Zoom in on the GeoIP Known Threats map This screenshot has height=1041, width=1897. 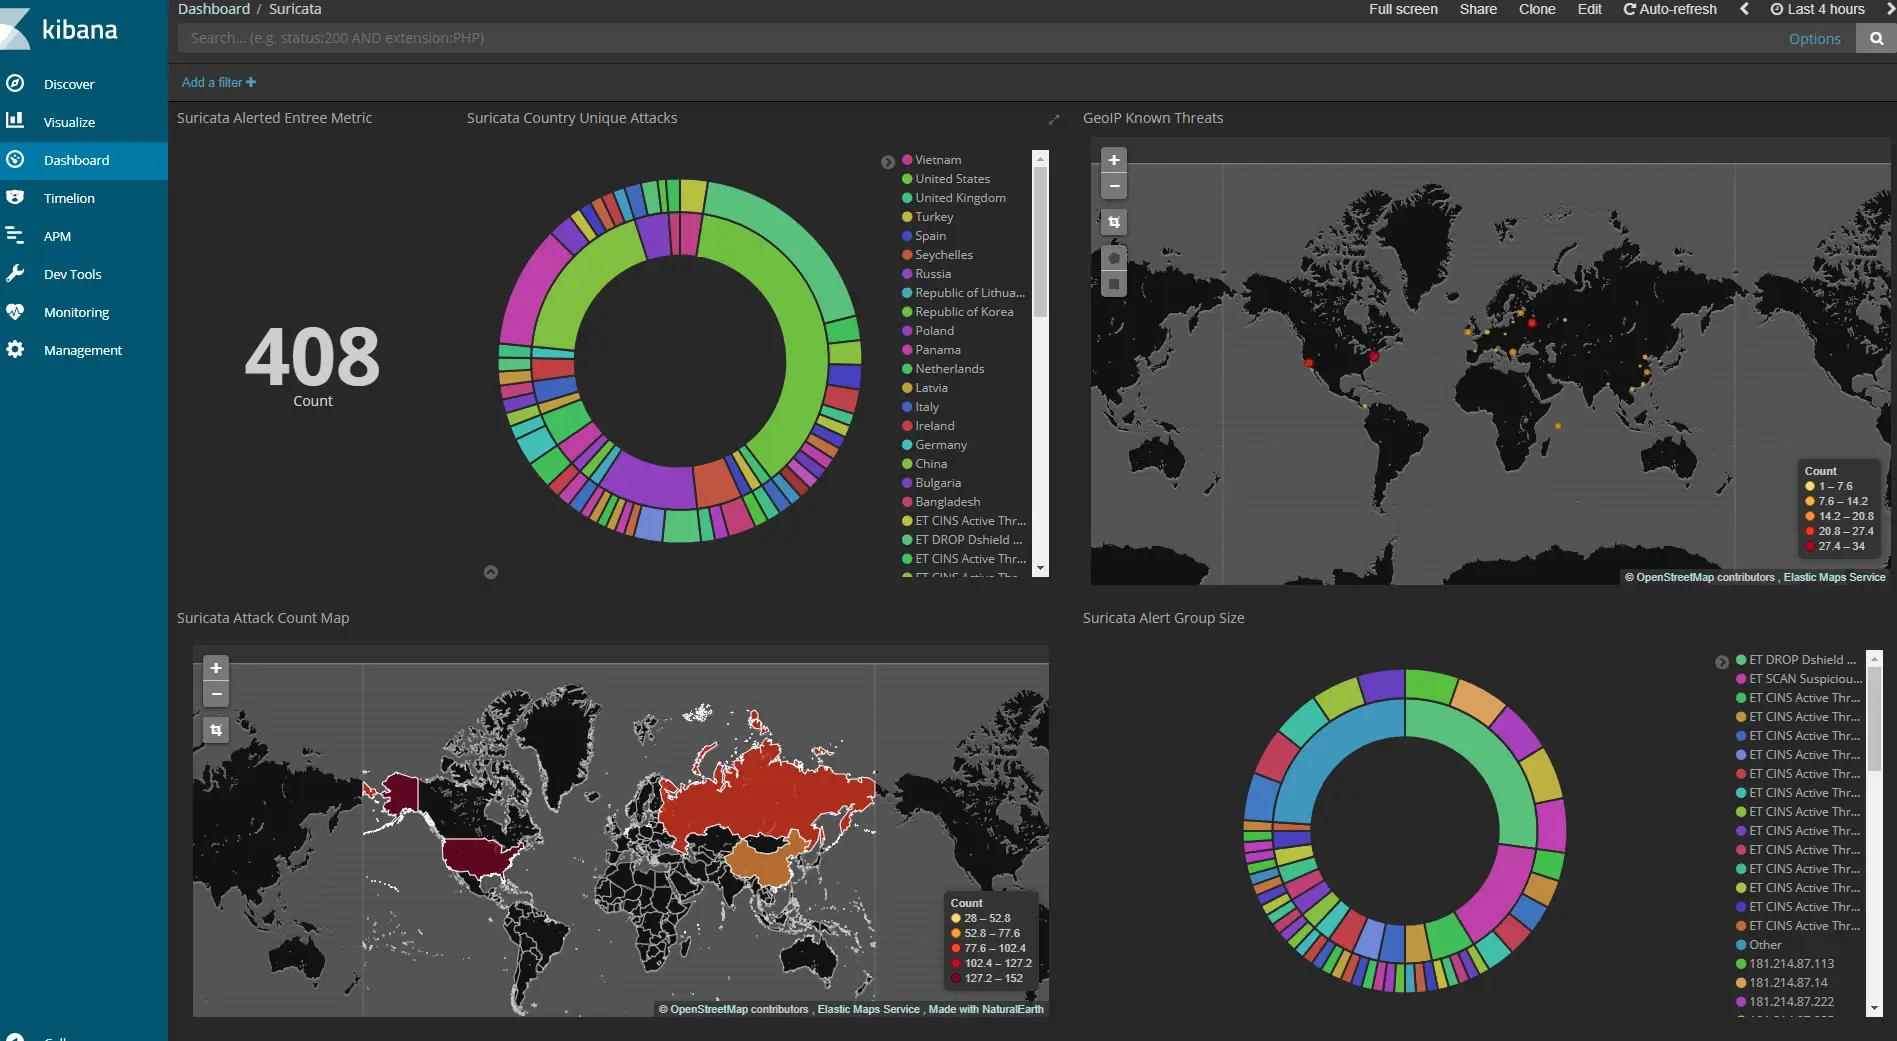[x=1113, y=159]
